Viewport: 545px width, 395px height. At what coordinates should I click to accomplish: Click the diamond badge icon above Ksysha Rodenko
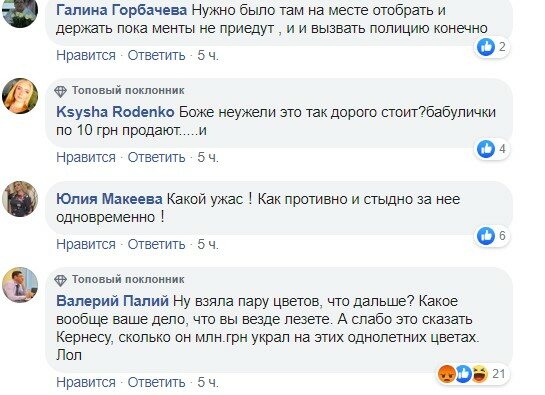click(x=60, y=91)
